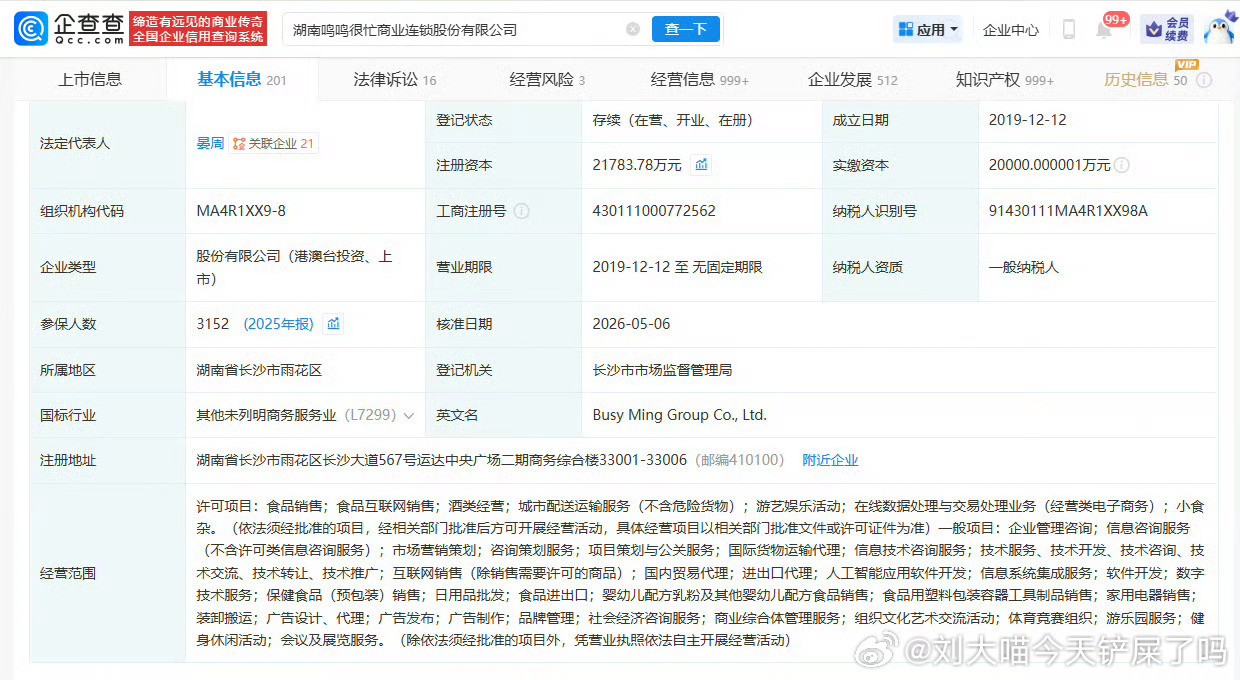
Task: Click 一般纳税人 taxpayer qualification
Action: [1023, 267]
